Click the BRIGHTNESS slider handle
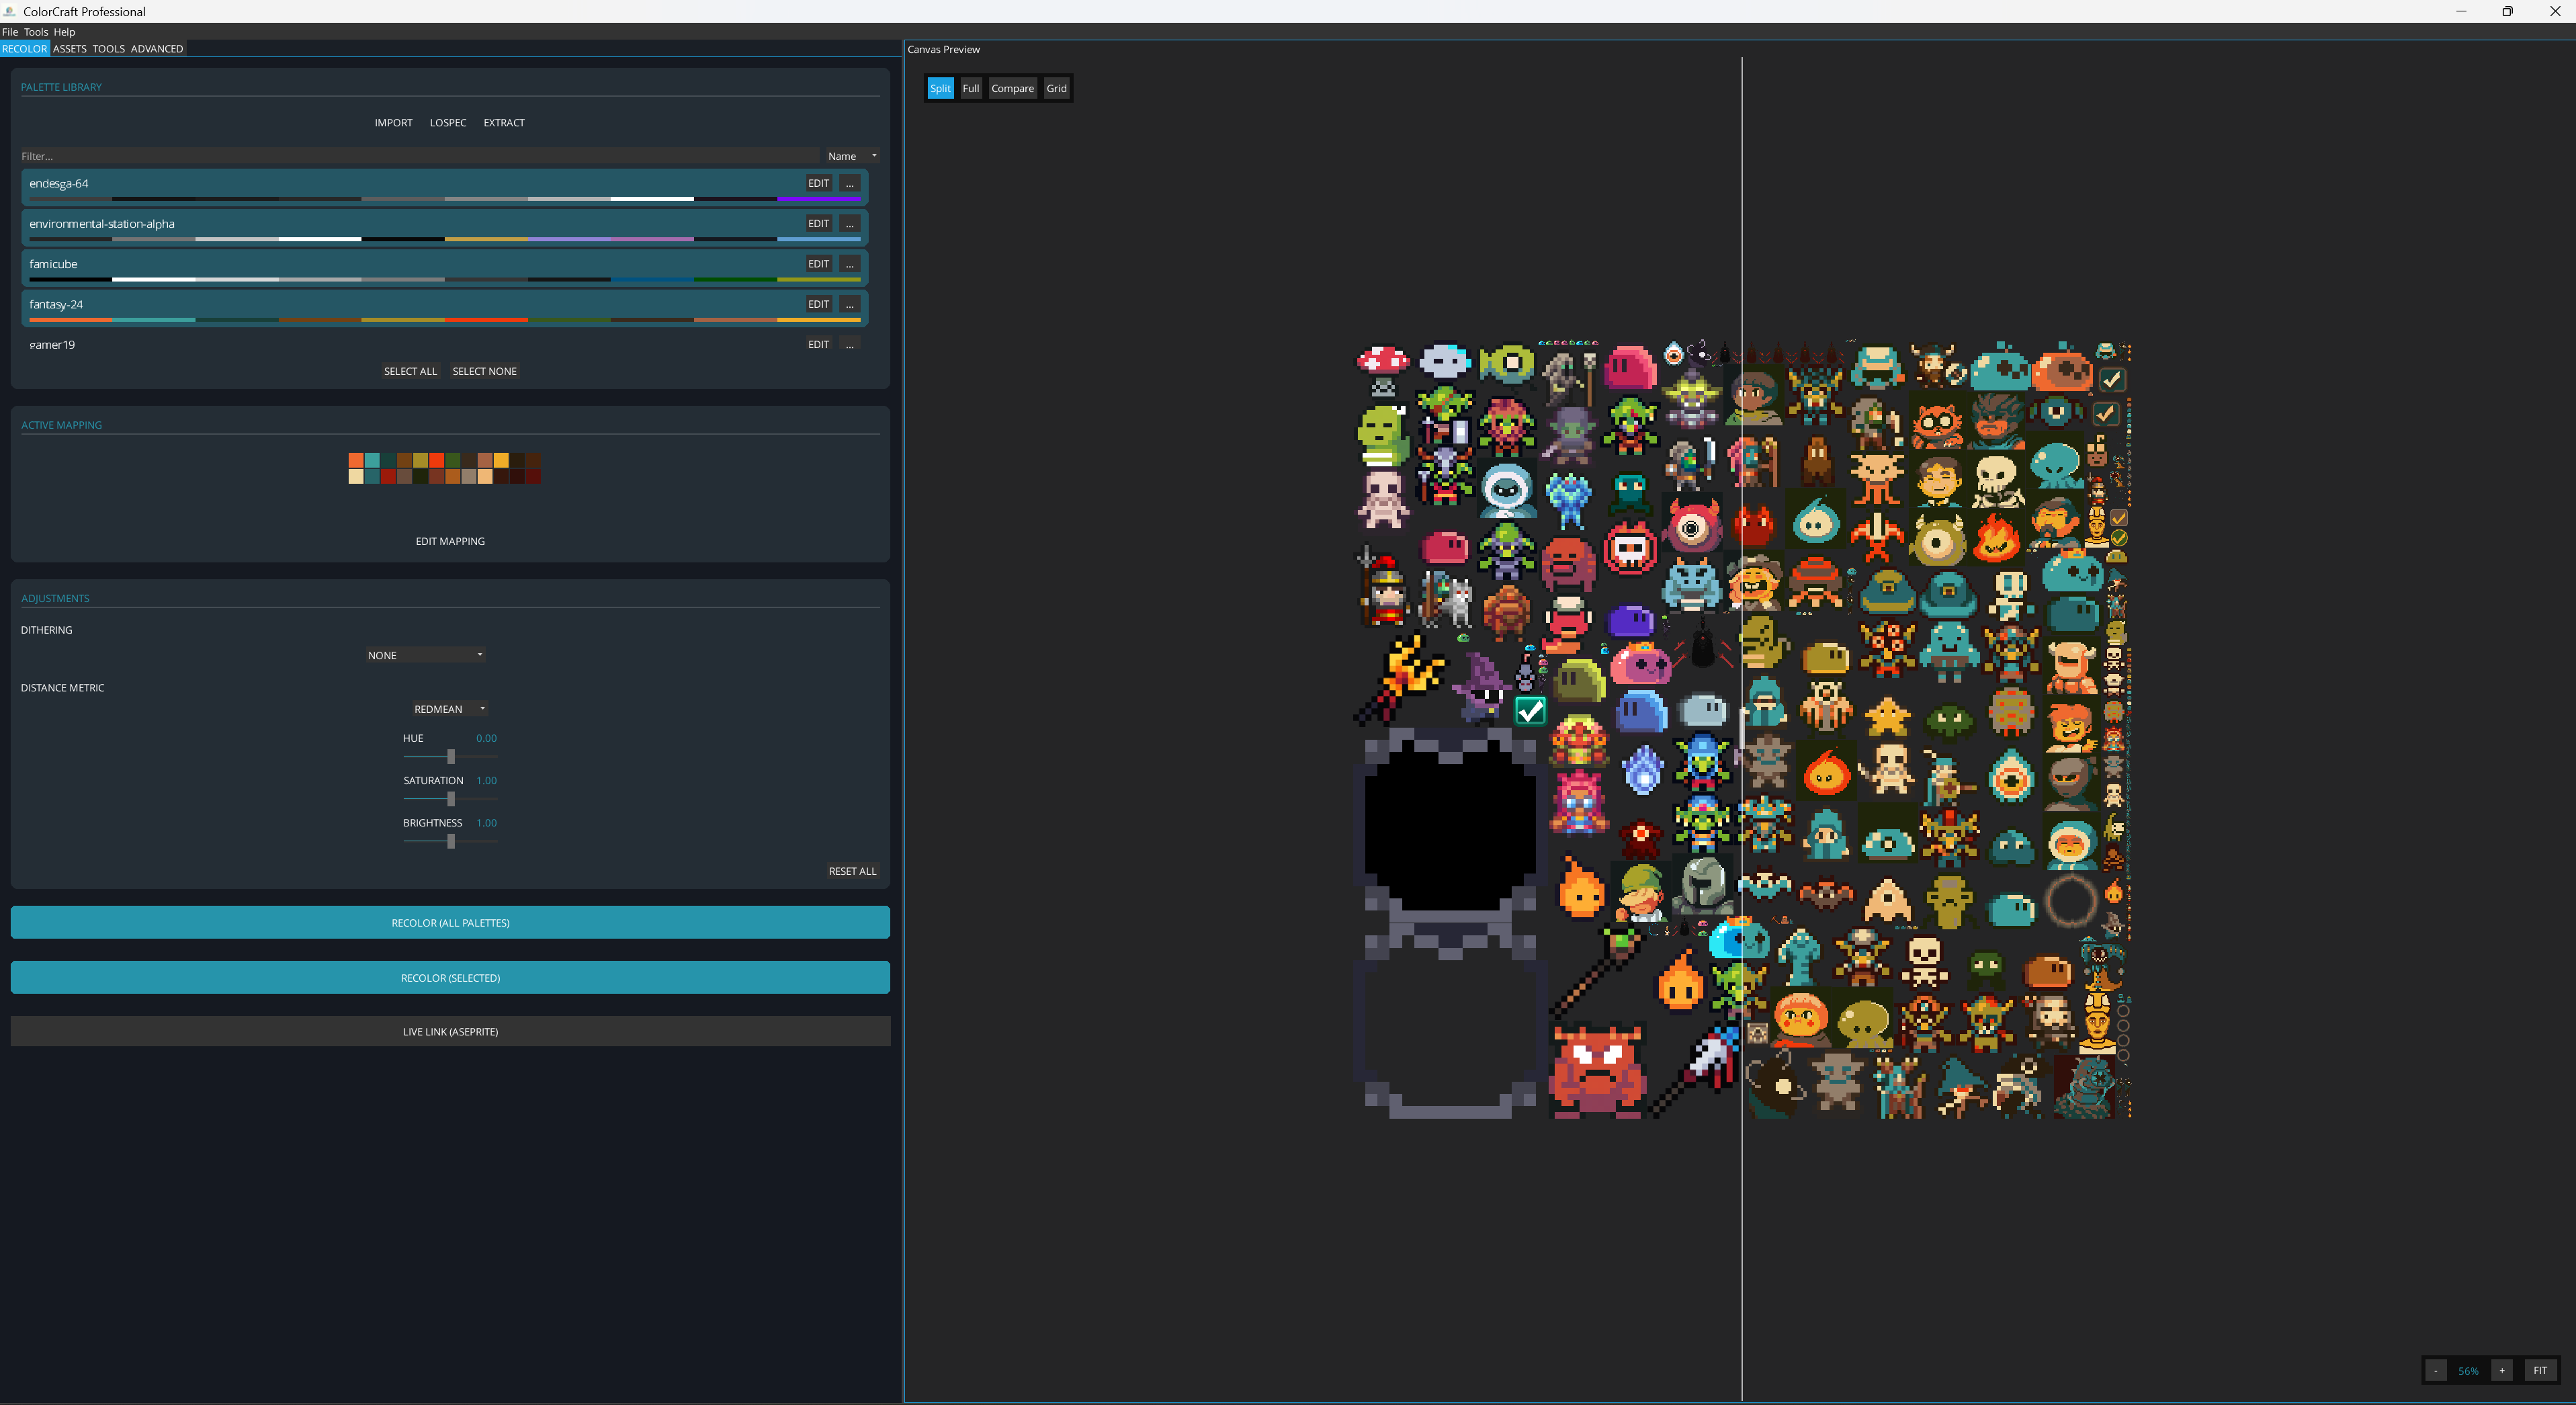The image size is (2576, 1405). (x=451, y=841)
